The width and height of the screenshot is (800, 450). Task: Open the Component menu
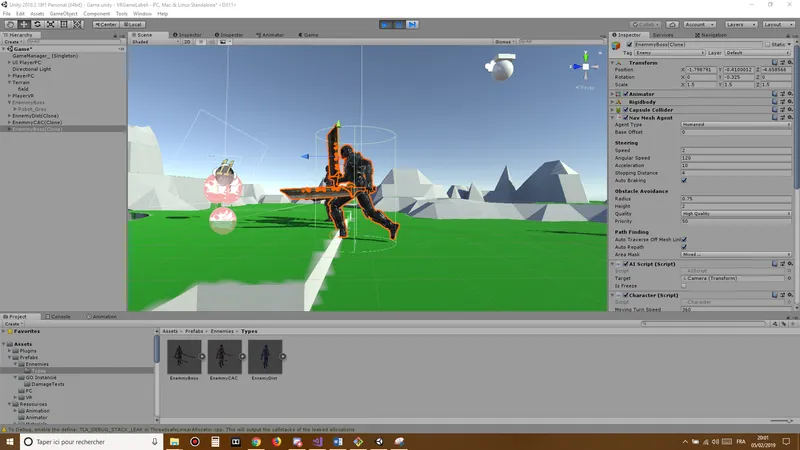point(96,14)
